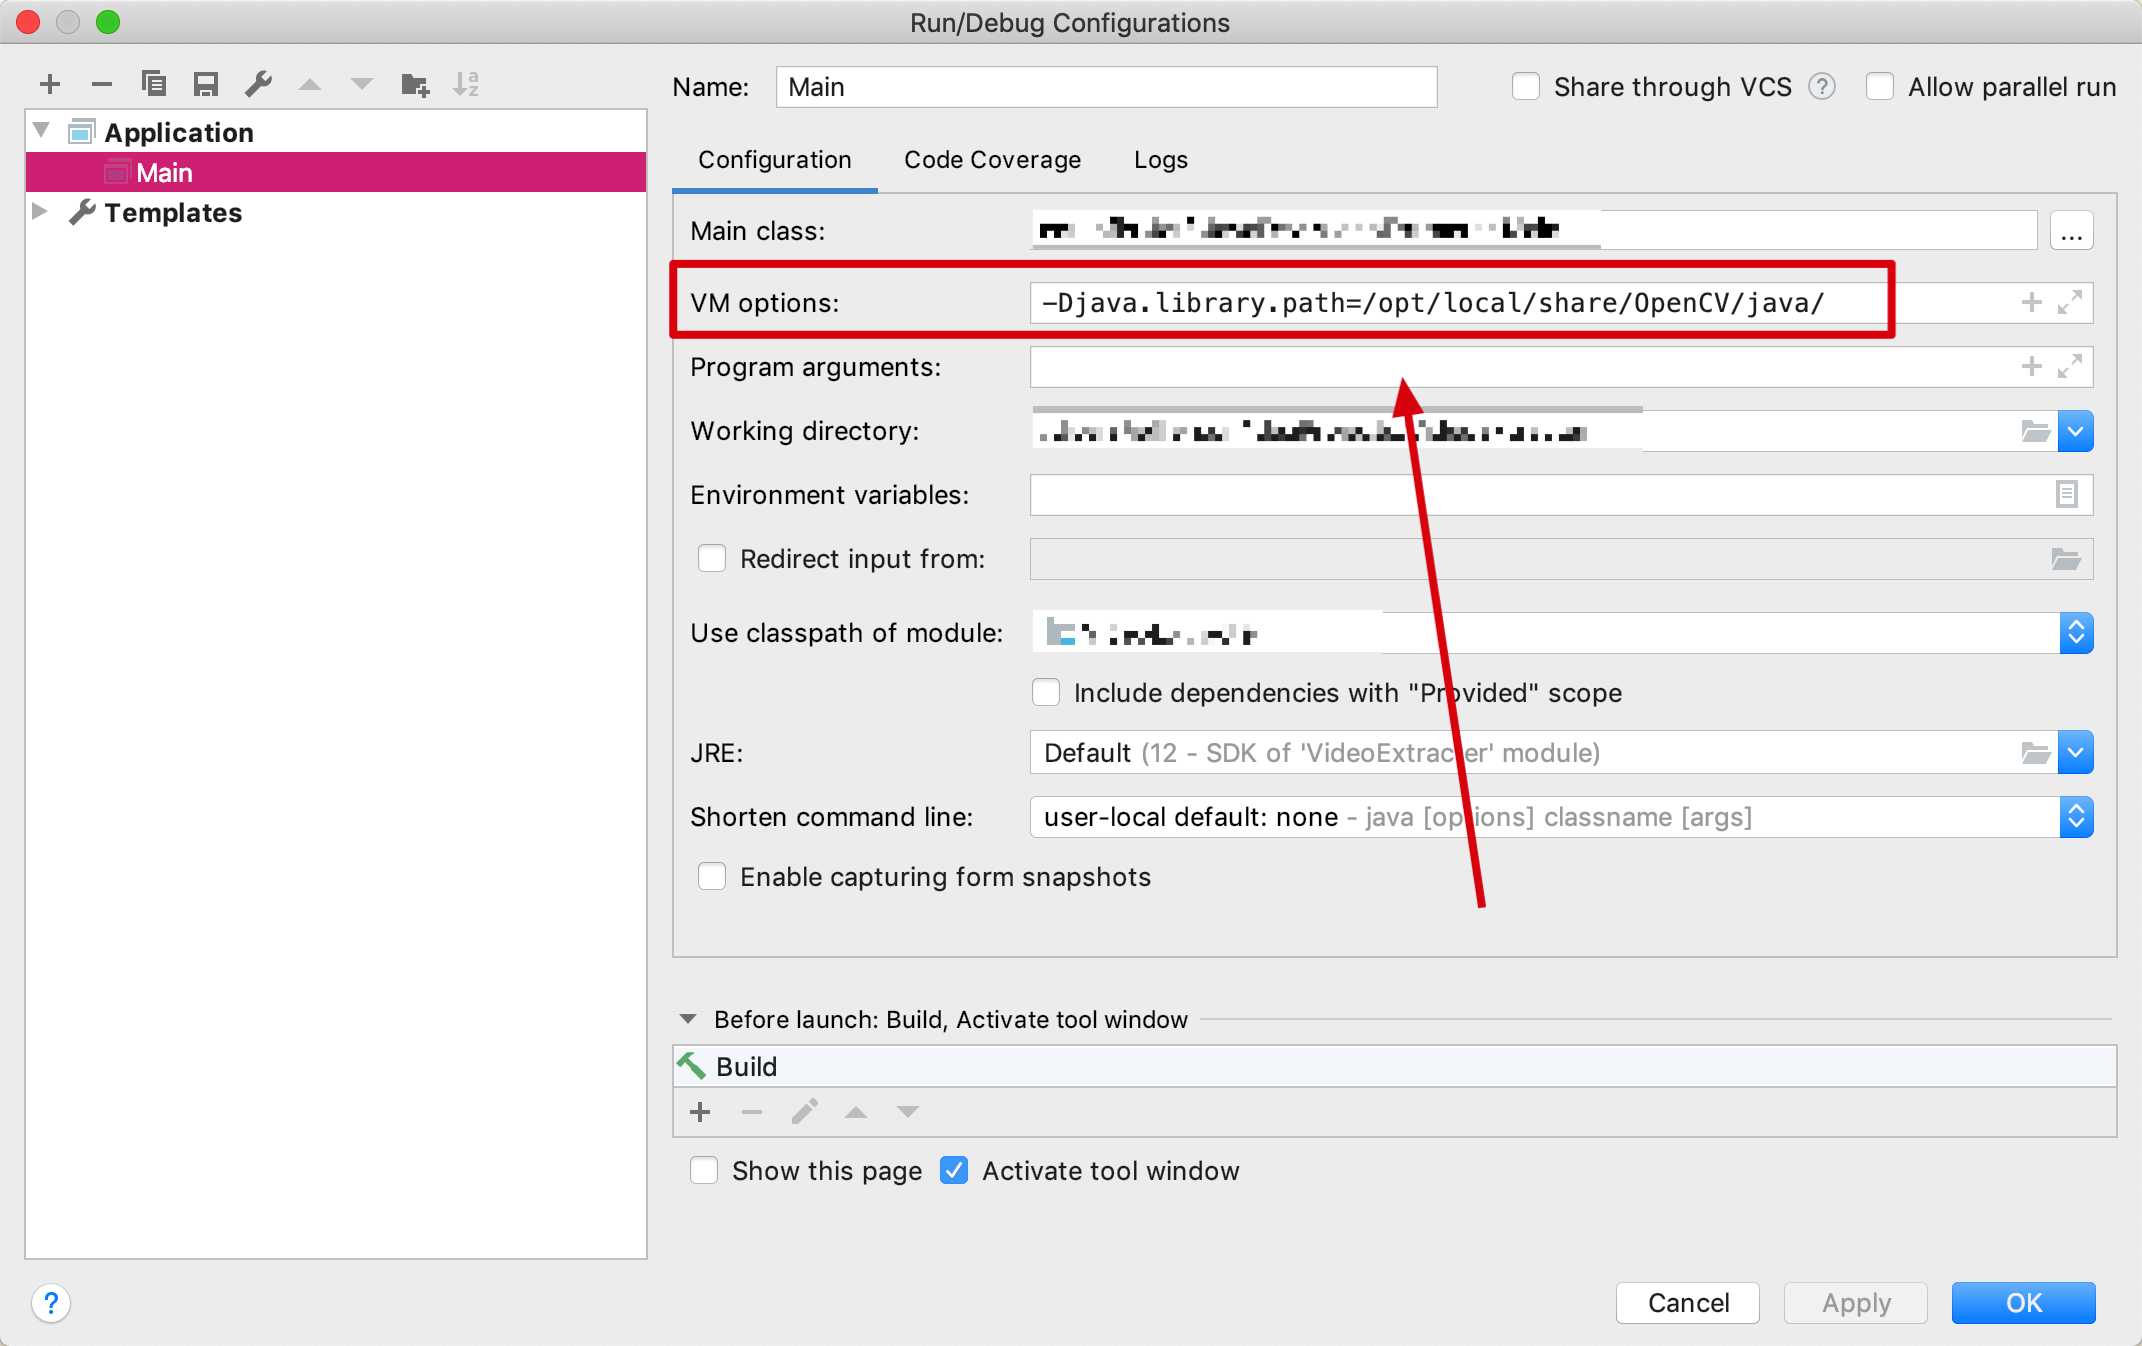
Task: Enable capturing form snapshots checkbox
Action: (x=712, y=877)
